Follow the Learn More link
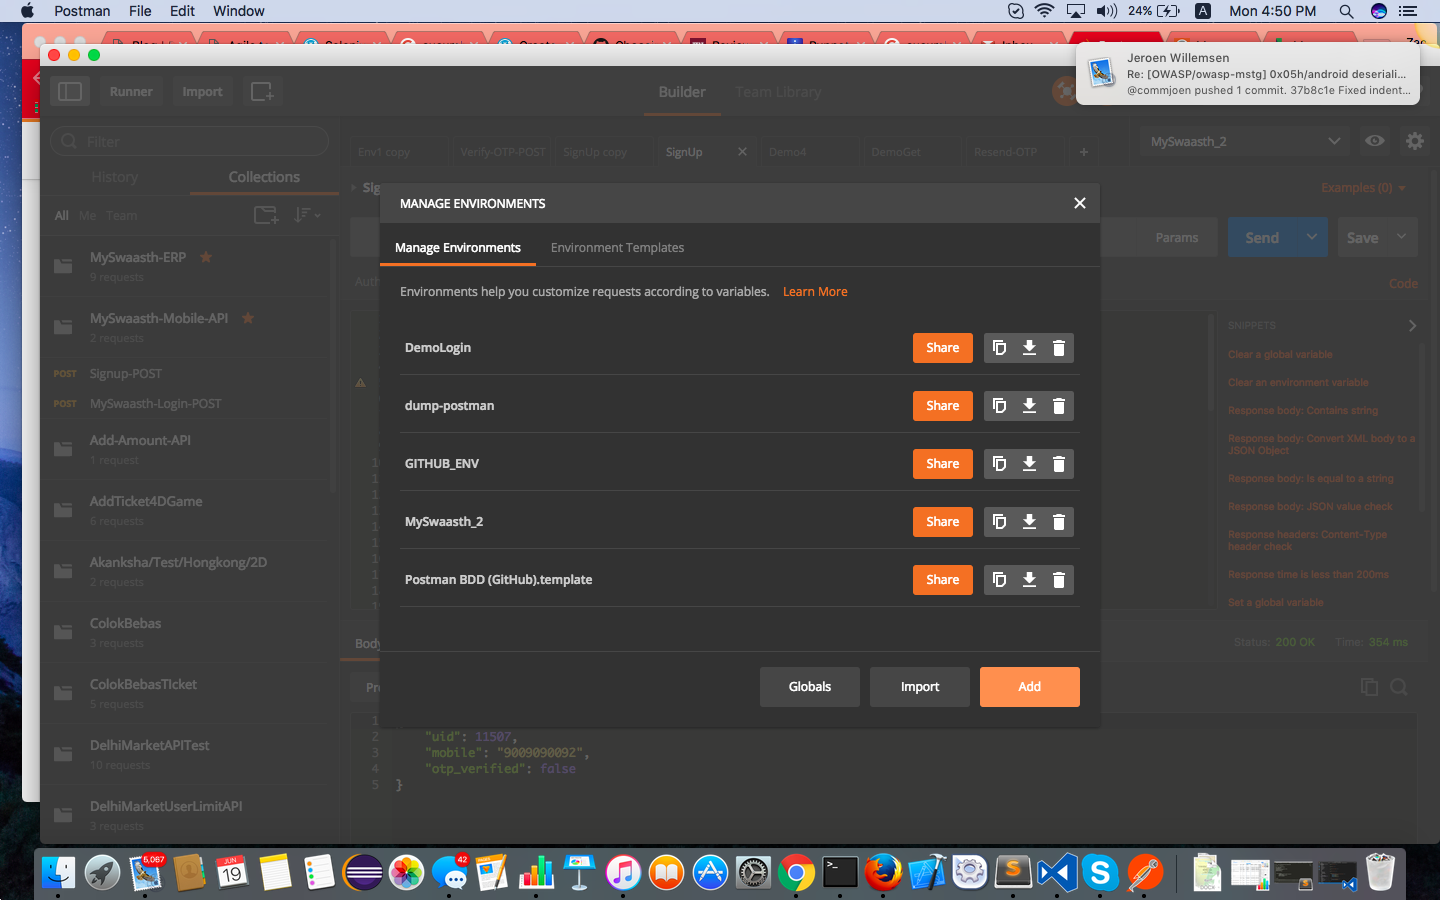This screenshot has height=900, width=1440. click(x=815, y=292)
